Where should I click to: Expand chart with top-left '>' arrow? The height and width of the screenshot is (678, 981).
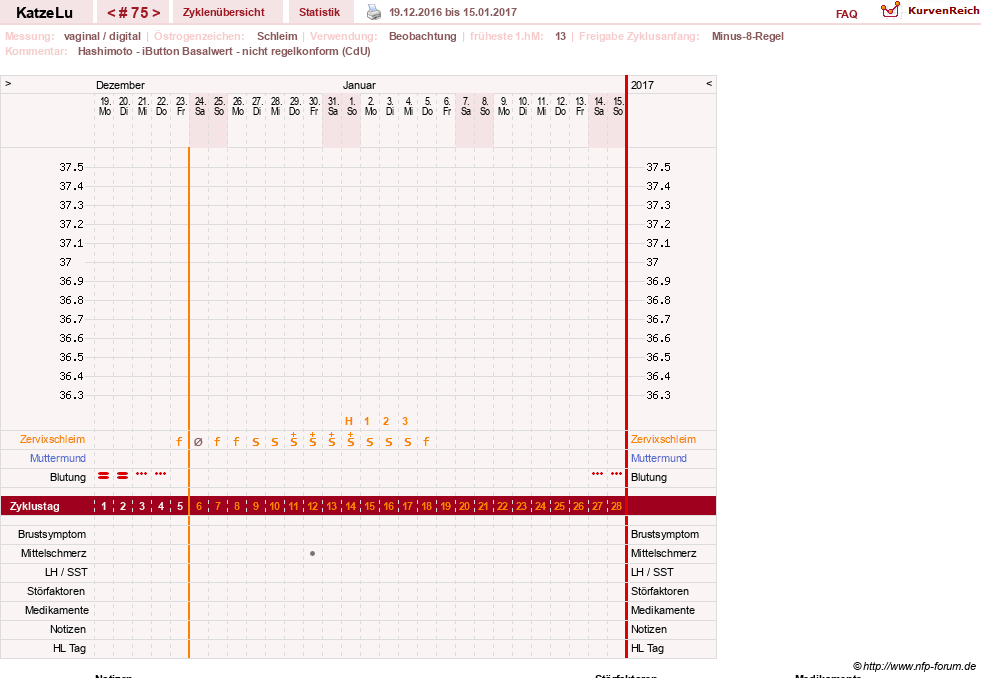[x=8, y=83]
